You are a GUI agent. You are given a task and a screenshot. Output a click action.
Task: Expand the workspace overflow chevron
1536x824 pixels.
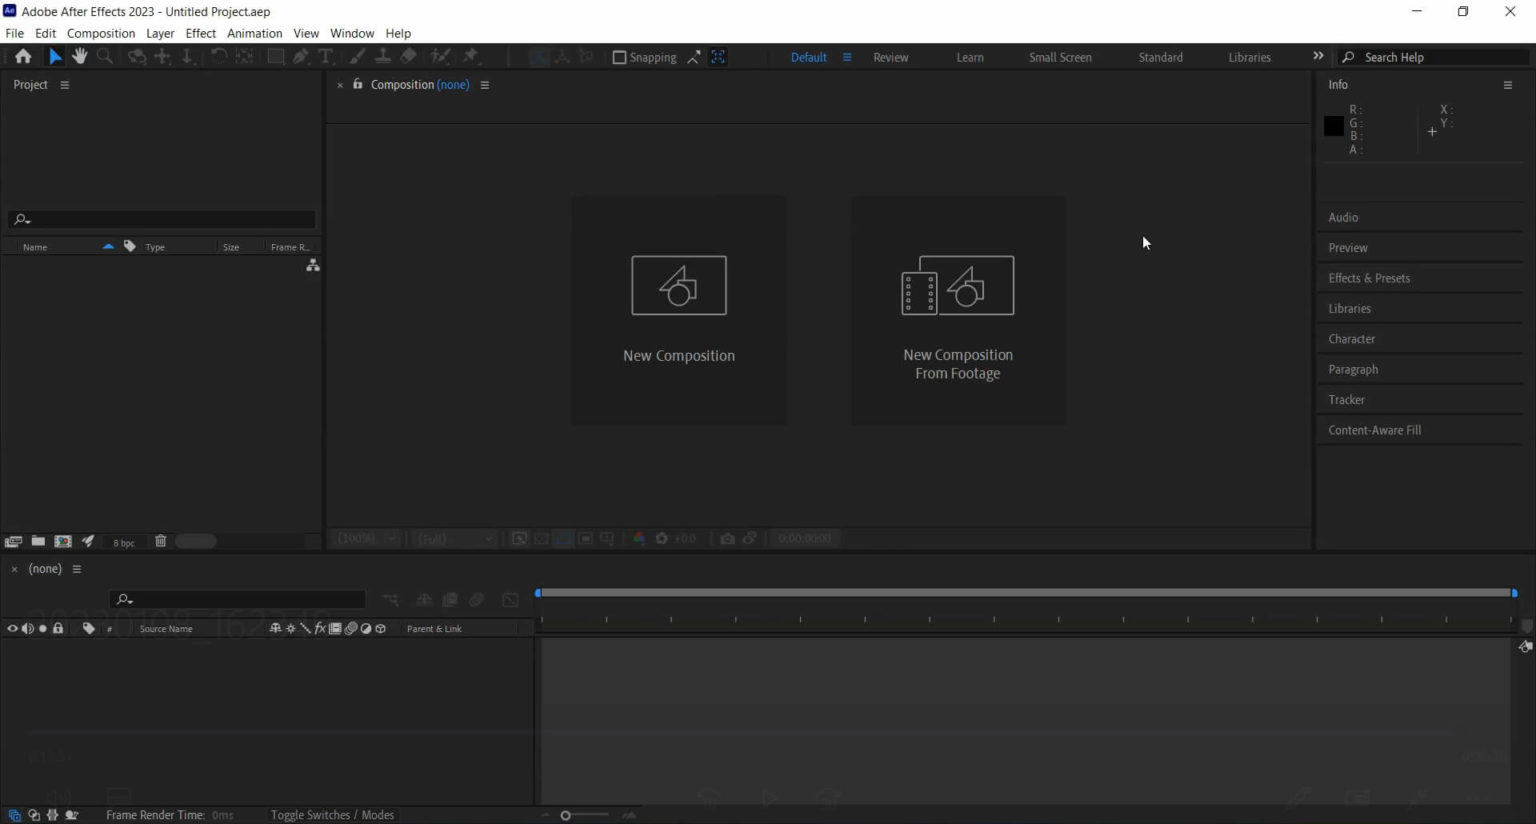[x=1317, y=57]
